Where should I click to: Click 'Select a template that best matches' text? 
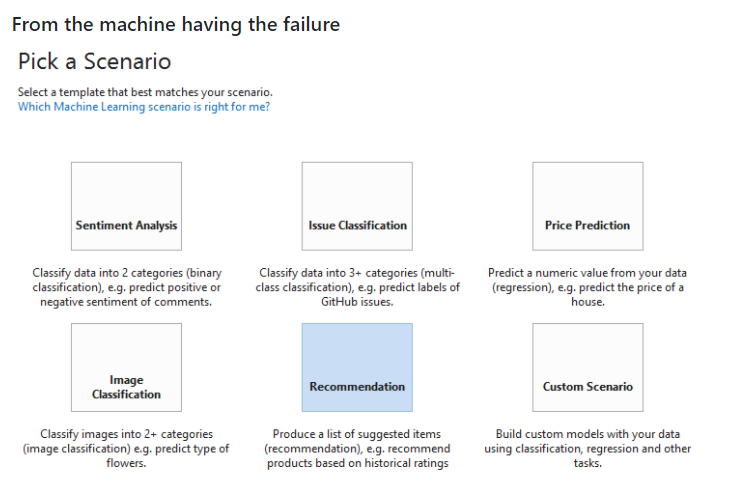[145, 92]
